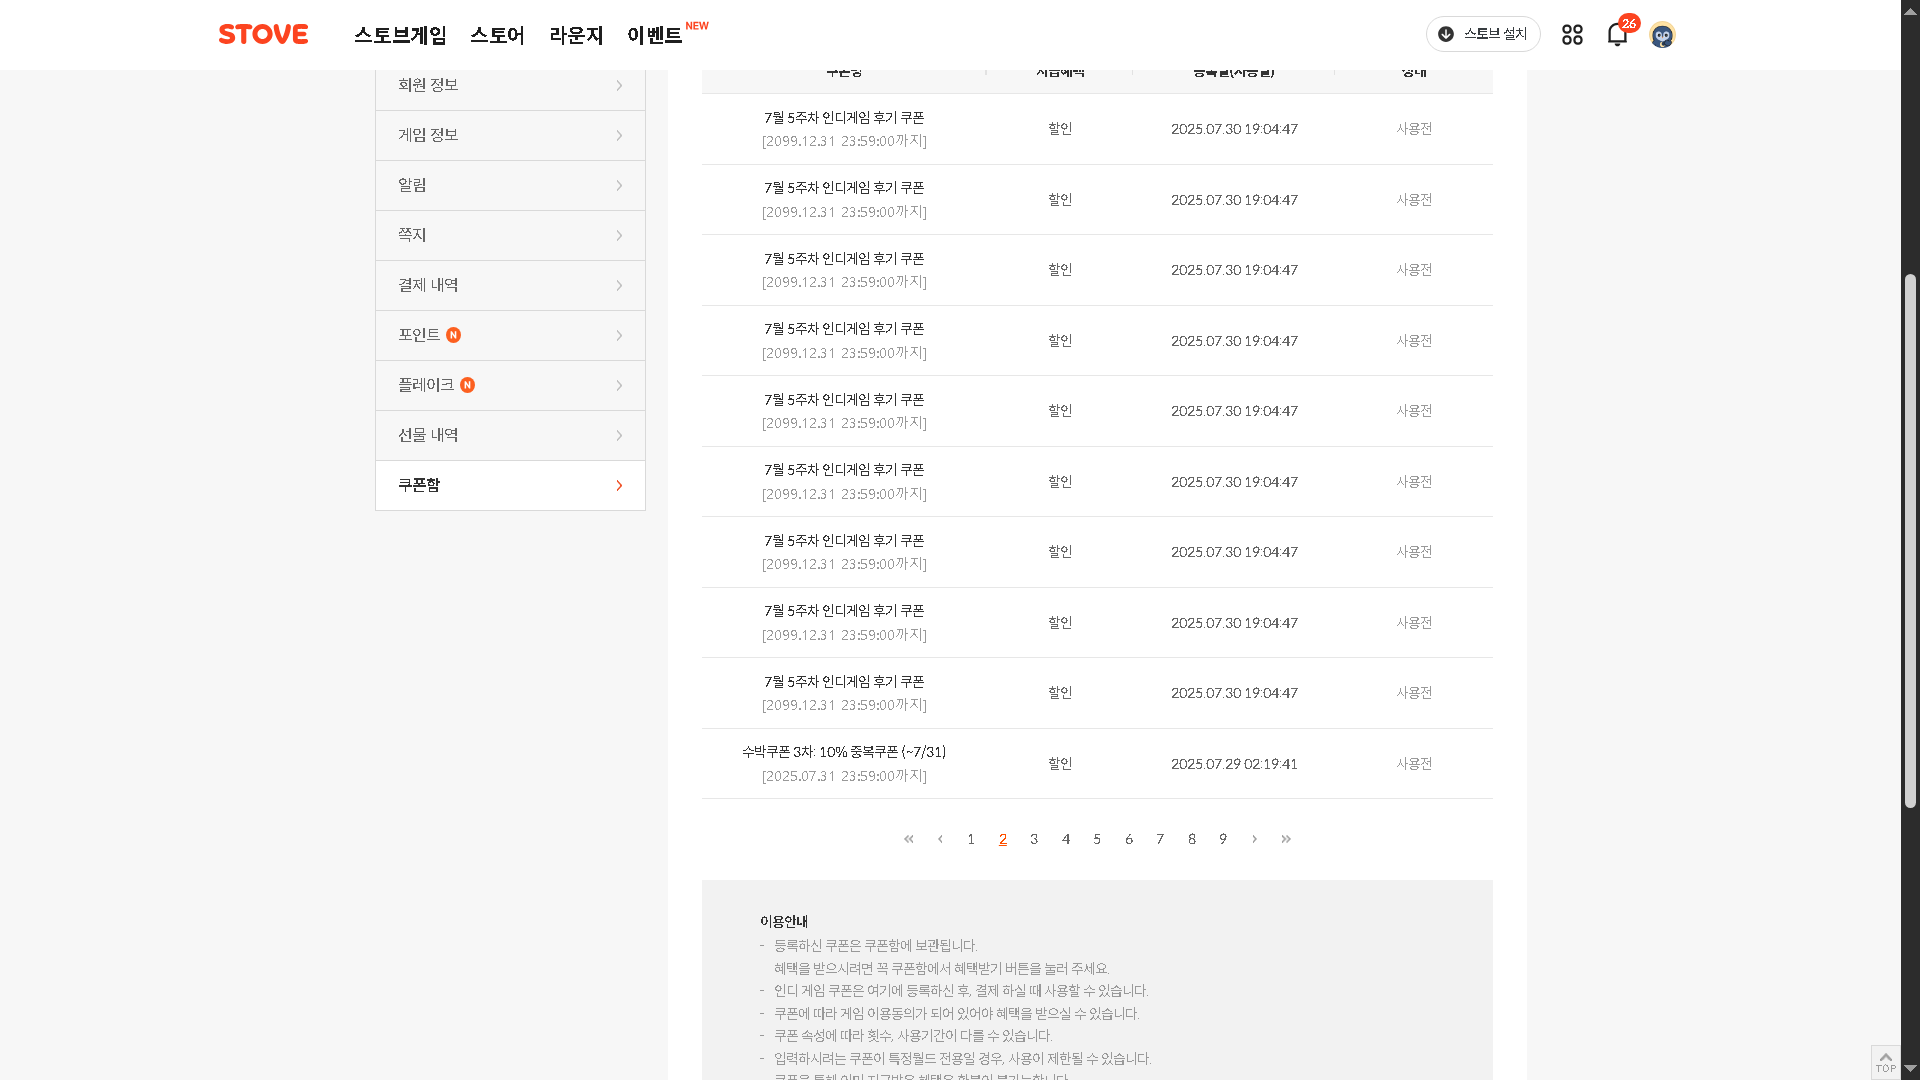Go to page 4
Screen dimensions: 1920x1080
(x=1066, y=839)
